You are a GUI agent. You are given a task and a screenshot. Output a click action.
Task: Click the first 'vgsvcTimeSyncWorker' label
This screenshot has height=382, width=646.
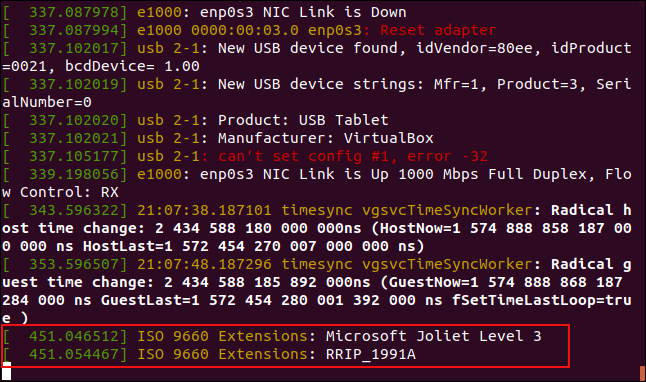click(x=447, y=210)
